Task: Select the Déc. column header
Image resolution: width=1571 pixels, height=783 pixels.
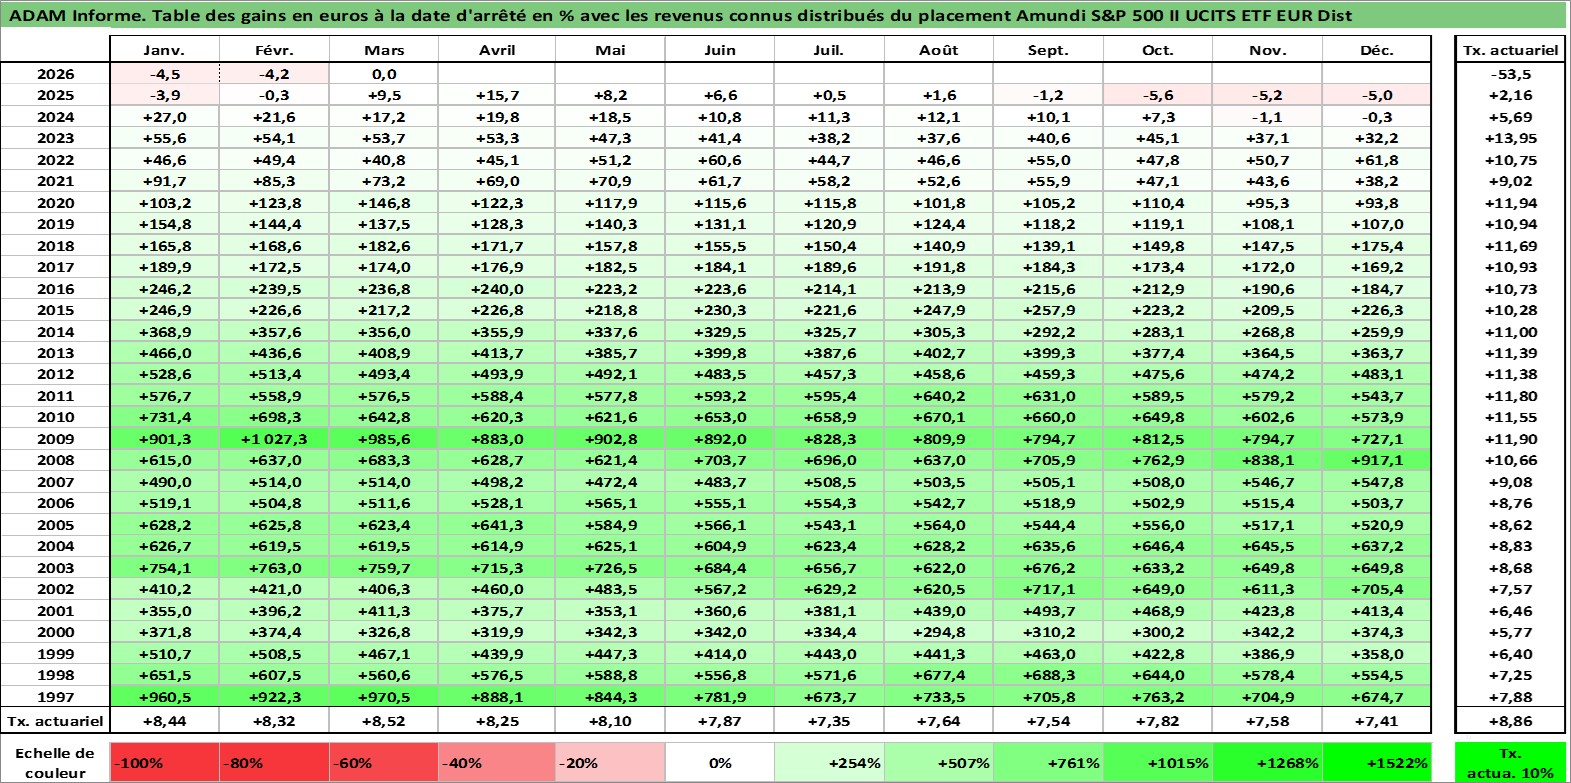Action: (1376, 50)
